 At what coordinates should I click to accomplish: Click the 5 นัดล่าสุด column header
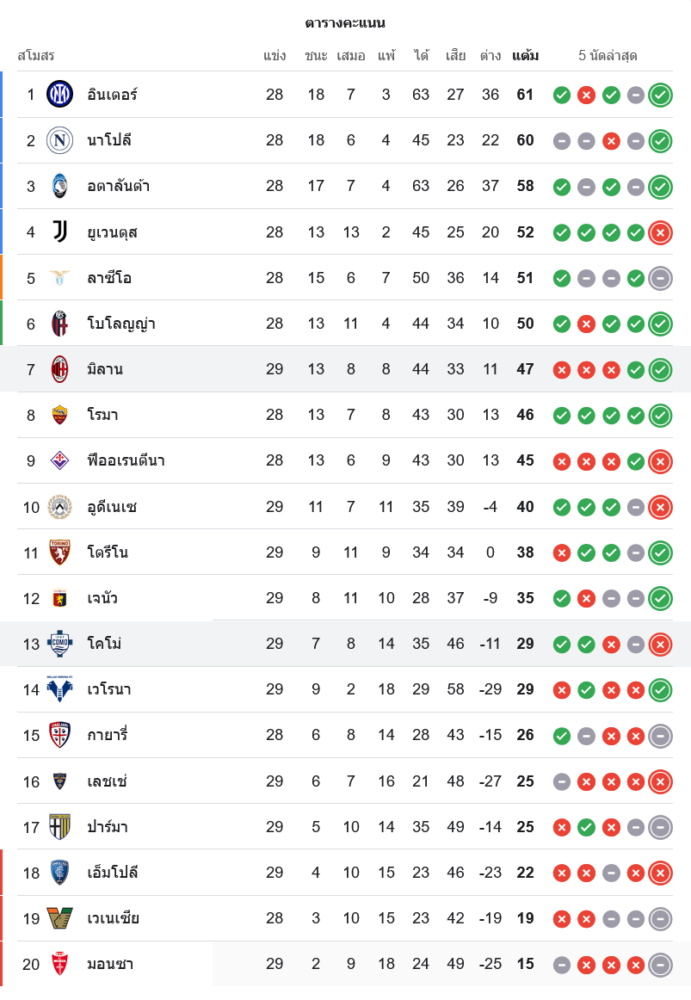click(608, 56)
